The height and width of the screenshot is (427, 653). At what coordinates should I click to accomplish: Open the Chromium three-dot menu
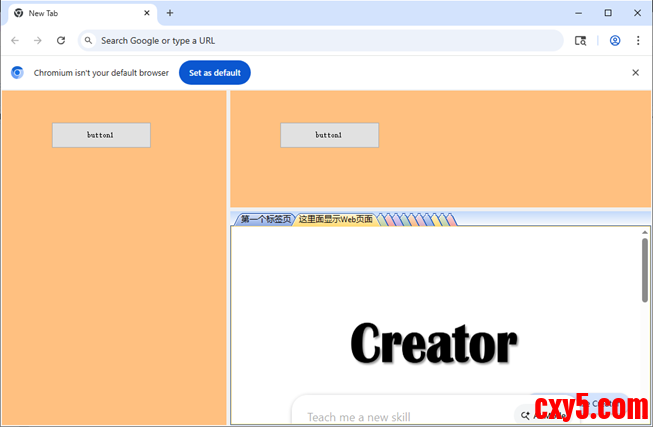point(638,40)
